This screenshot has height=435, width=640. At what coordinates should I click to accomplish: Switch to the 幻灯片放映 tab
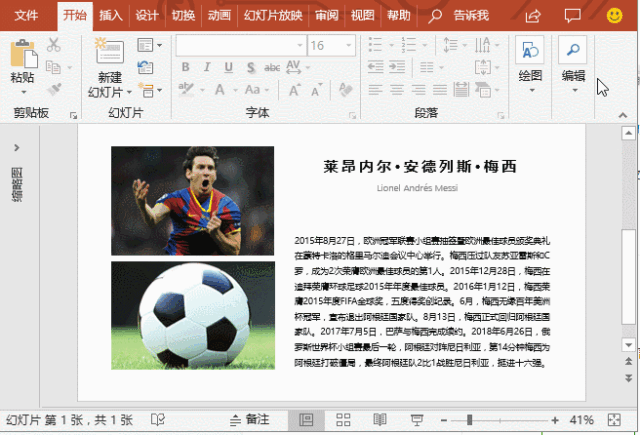click(273, 16)
